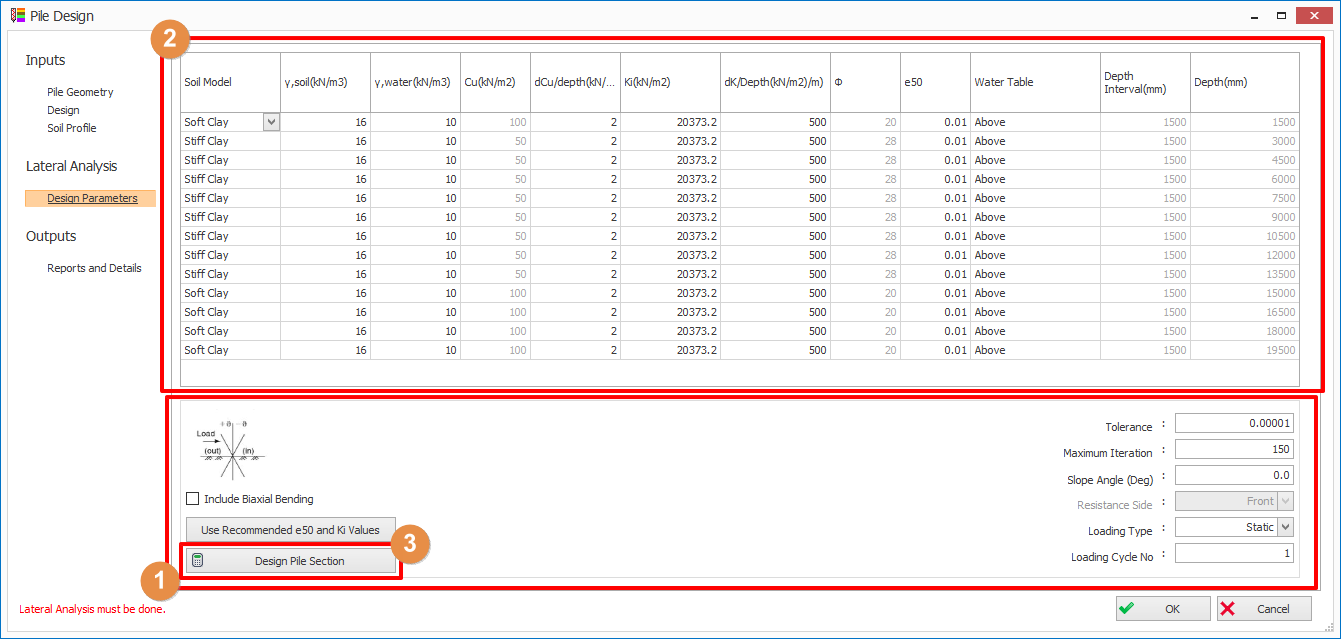Go to Soil Profile input page

(72, 128)
